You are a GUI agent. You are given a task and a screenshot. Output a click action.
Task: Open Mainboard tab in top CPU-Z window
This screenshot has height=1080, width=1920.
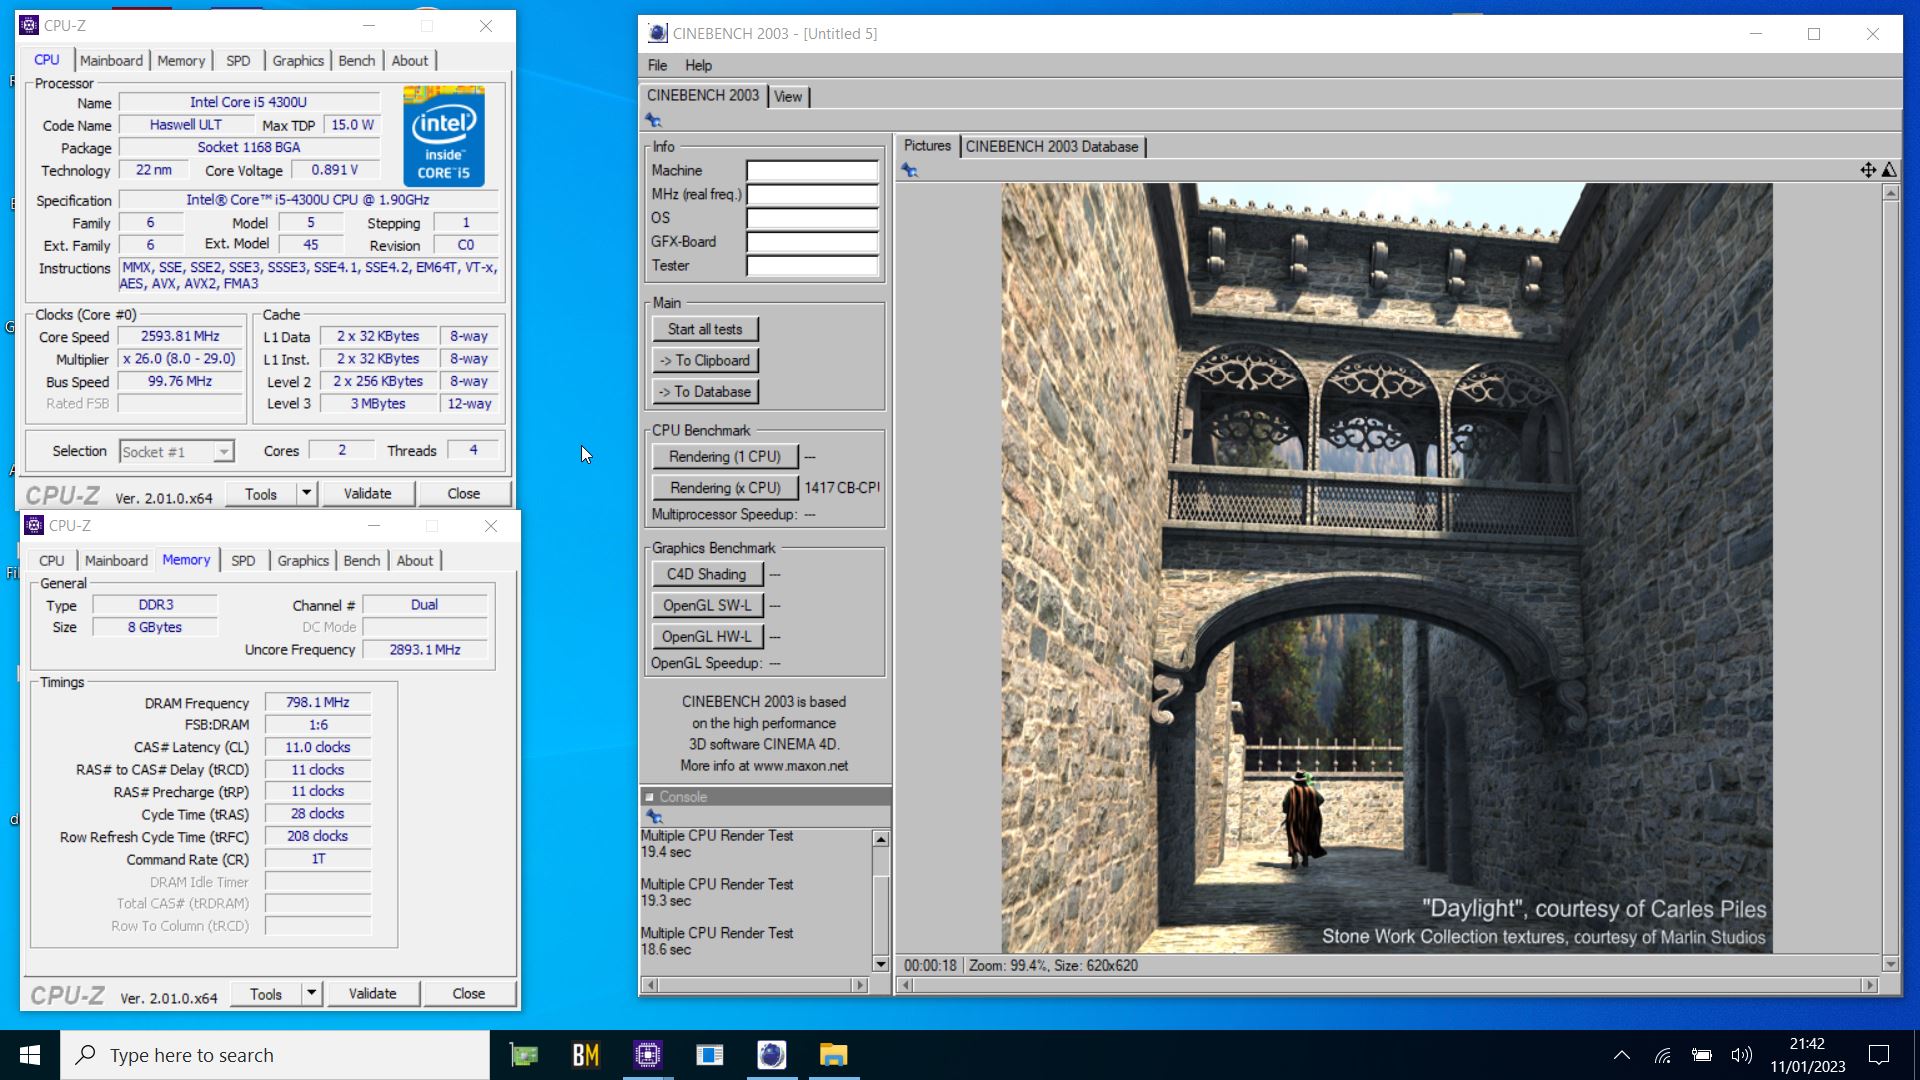[111, 61]
